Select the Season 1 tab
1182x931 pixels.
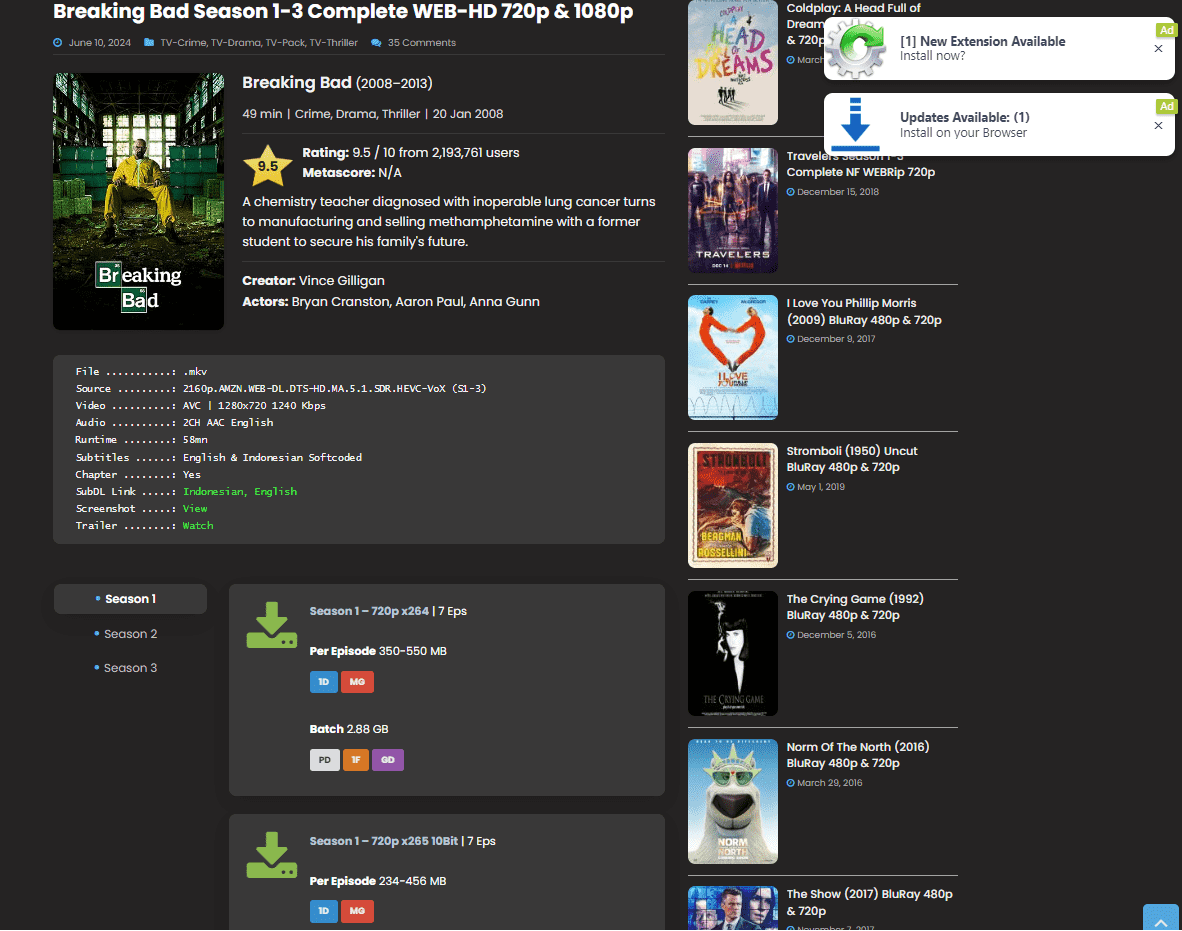(130, 599)
